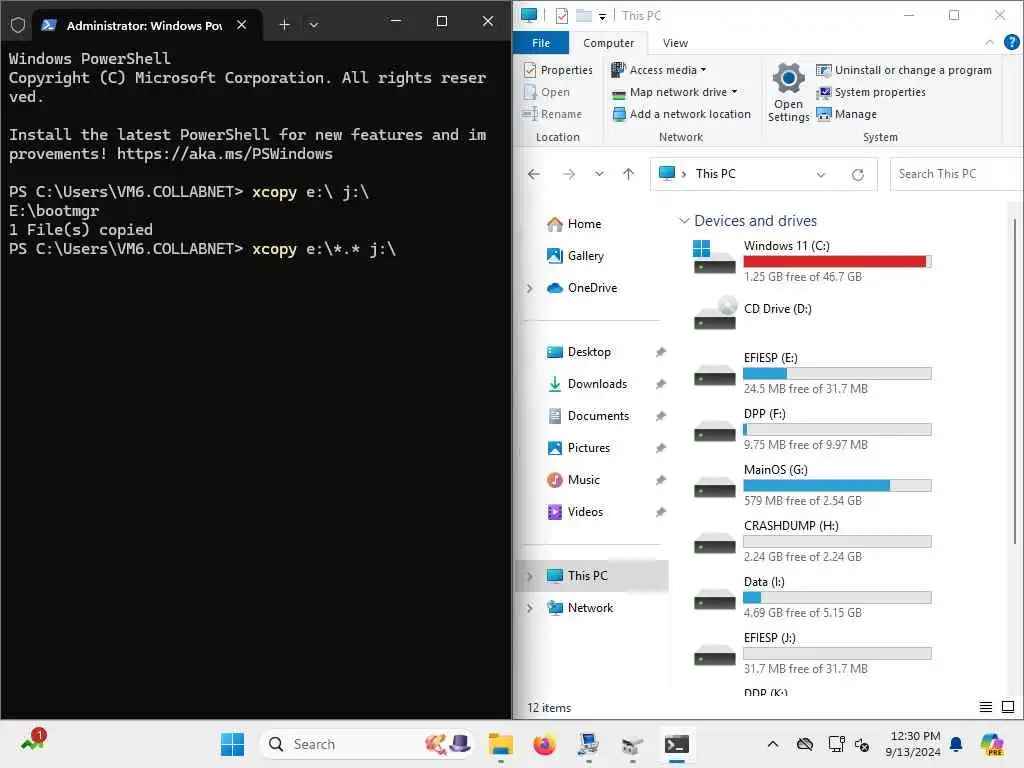
Task: Select the Windows 11 (C:) drive
Action: [812, 260]
